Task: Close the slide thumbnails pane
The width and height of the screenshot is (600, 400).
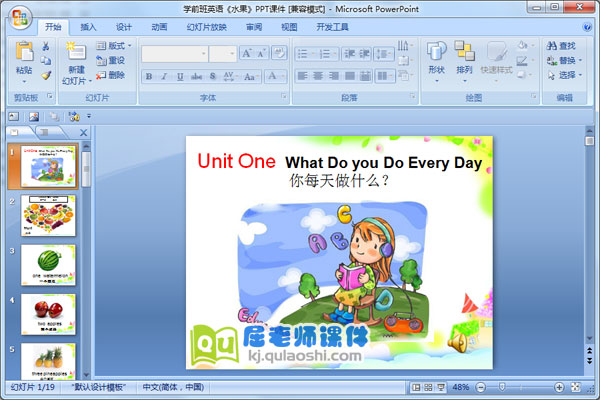Action: (x=83, y=133)
